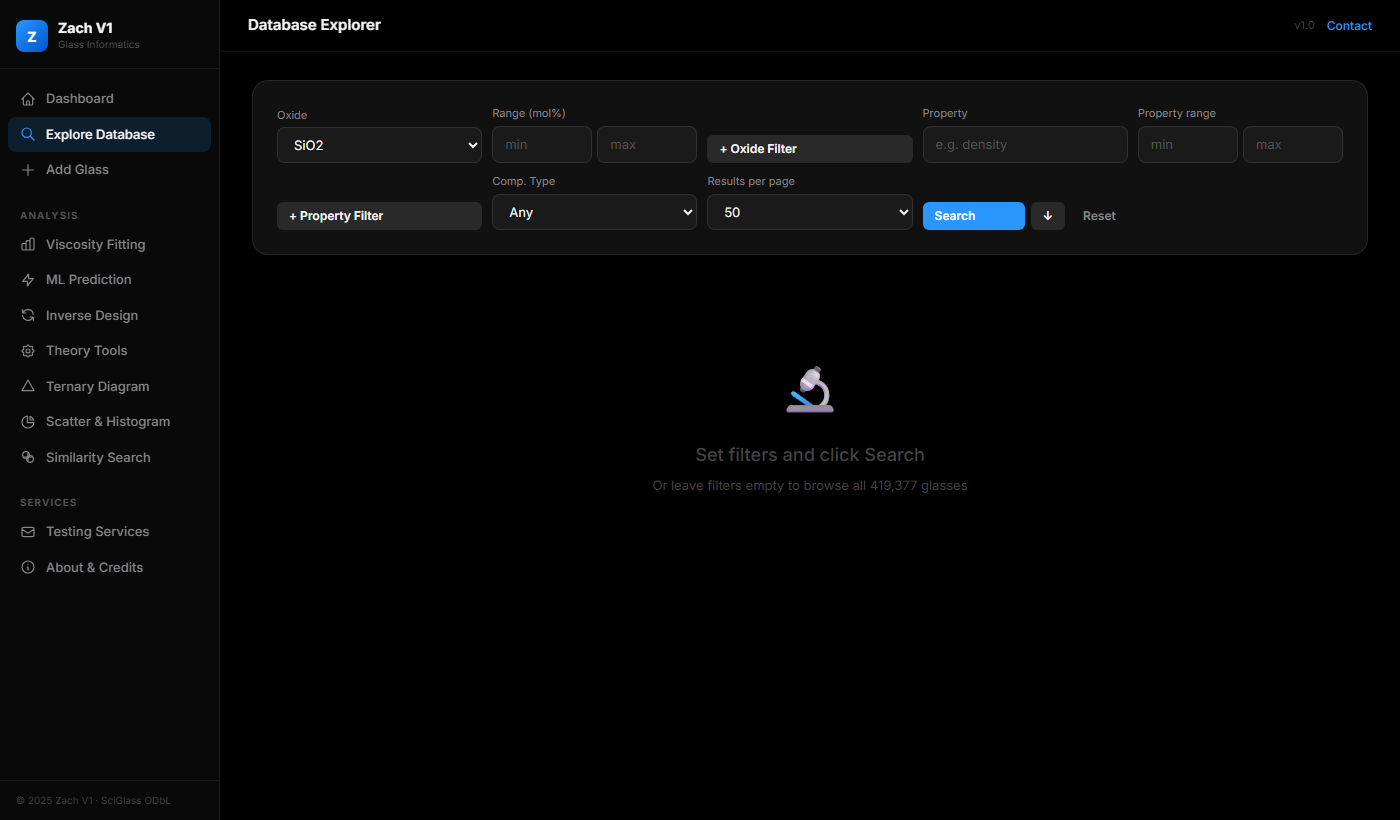Open the Contact link

point(1349,26)
